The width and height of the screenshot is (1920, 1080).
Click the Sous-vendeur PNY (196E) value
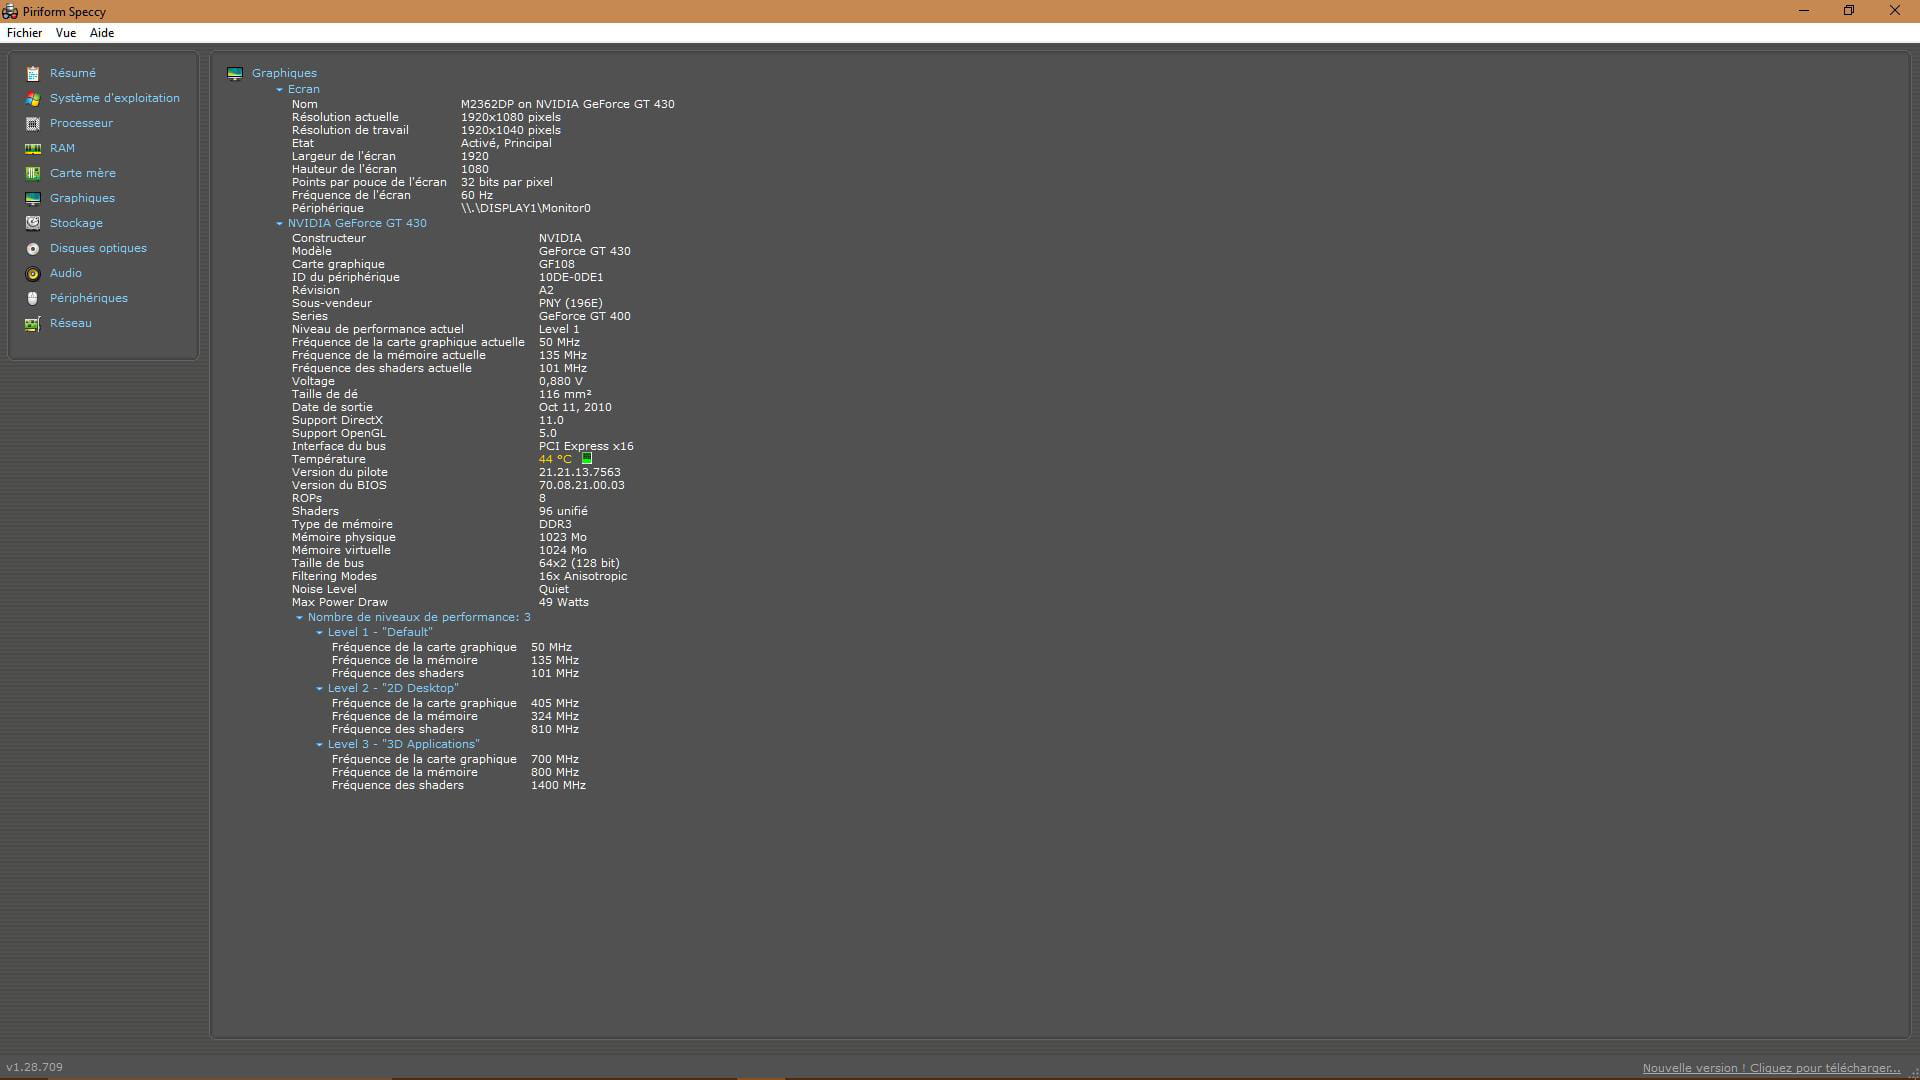[570, 303]
